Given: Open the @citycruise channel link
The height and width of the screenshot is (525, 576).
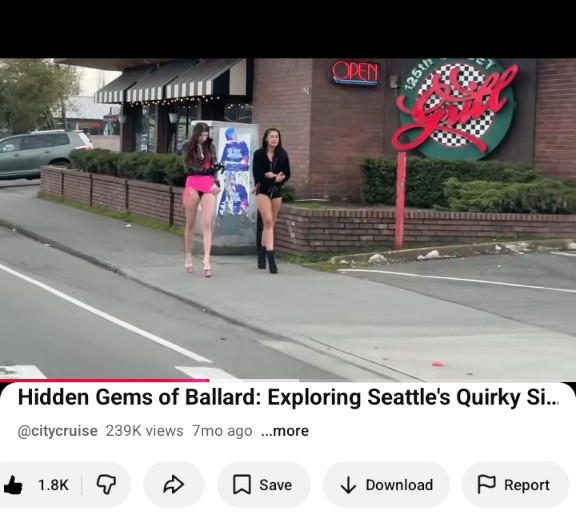Looking at the screenshot, I should coord(58,431).
